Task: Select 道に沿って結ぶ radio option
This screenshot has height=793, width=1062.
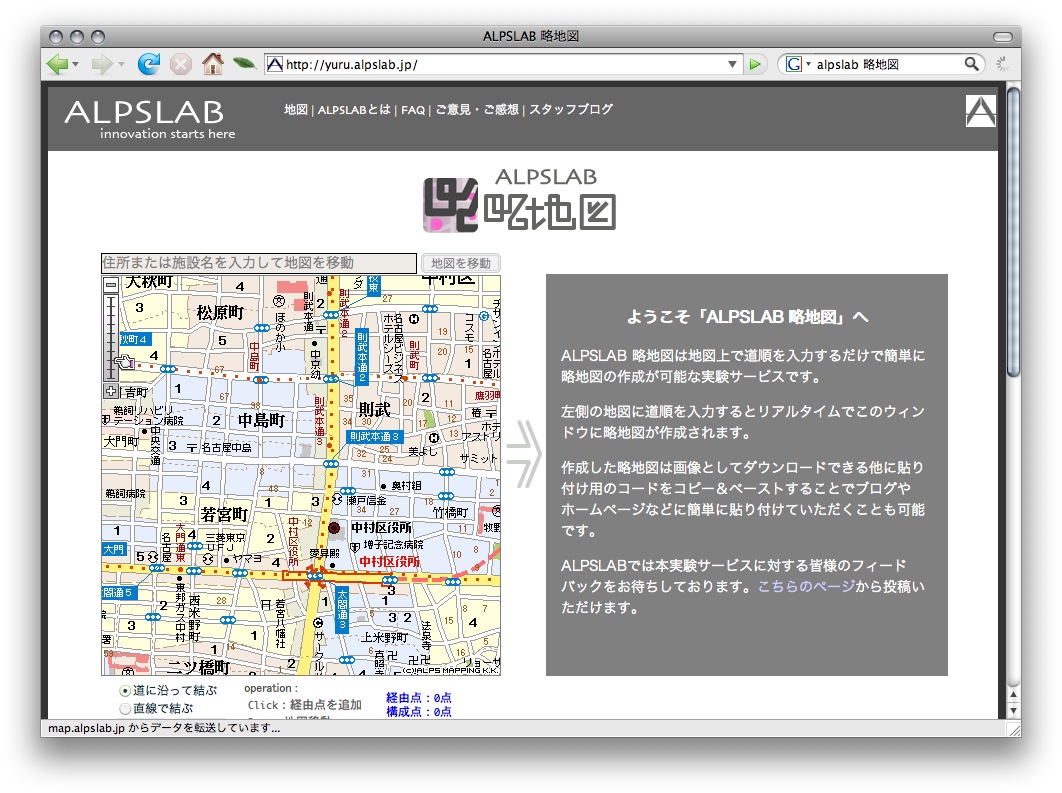Action: pos(125,691)
